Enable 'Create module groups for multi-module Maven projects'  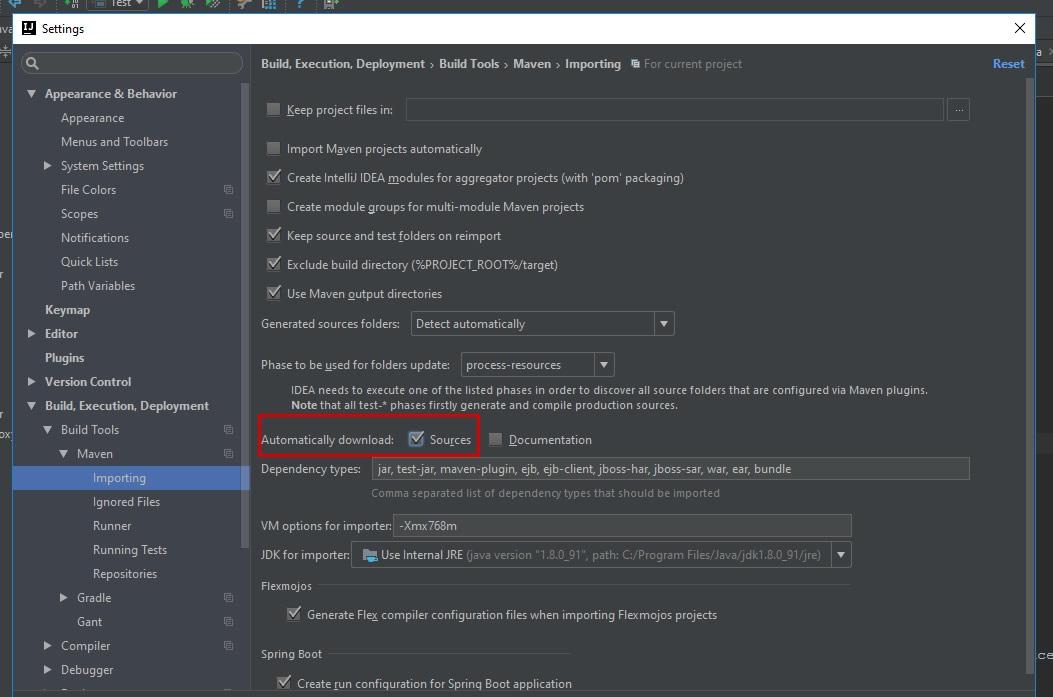point(273,206)
